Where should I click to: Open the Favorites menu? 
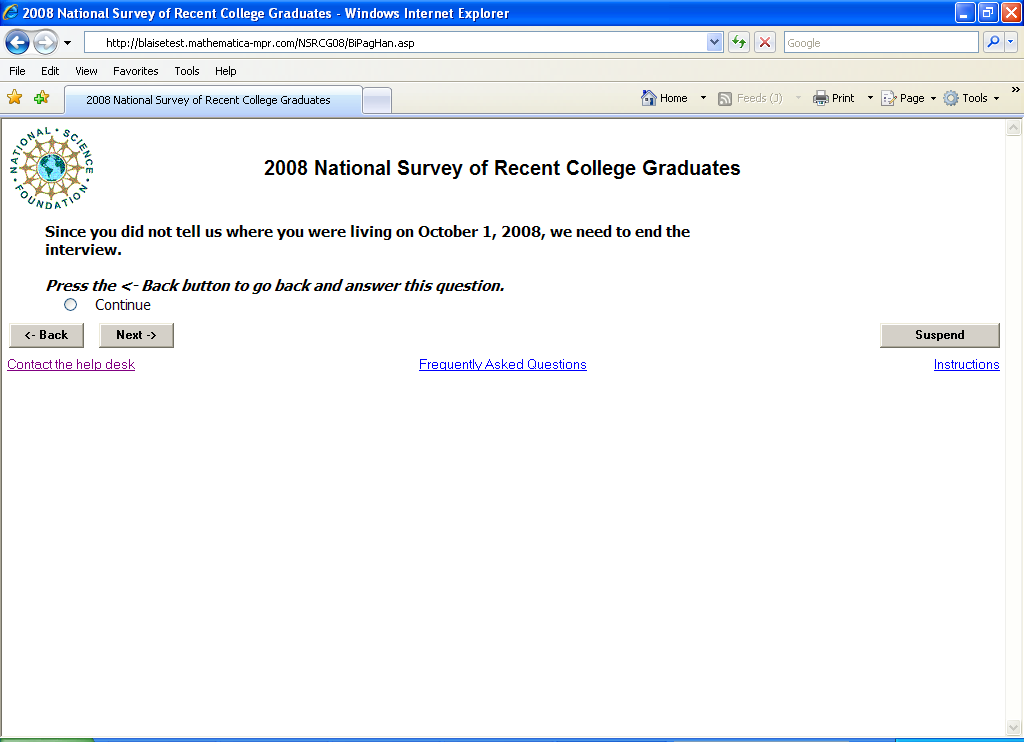135,71
